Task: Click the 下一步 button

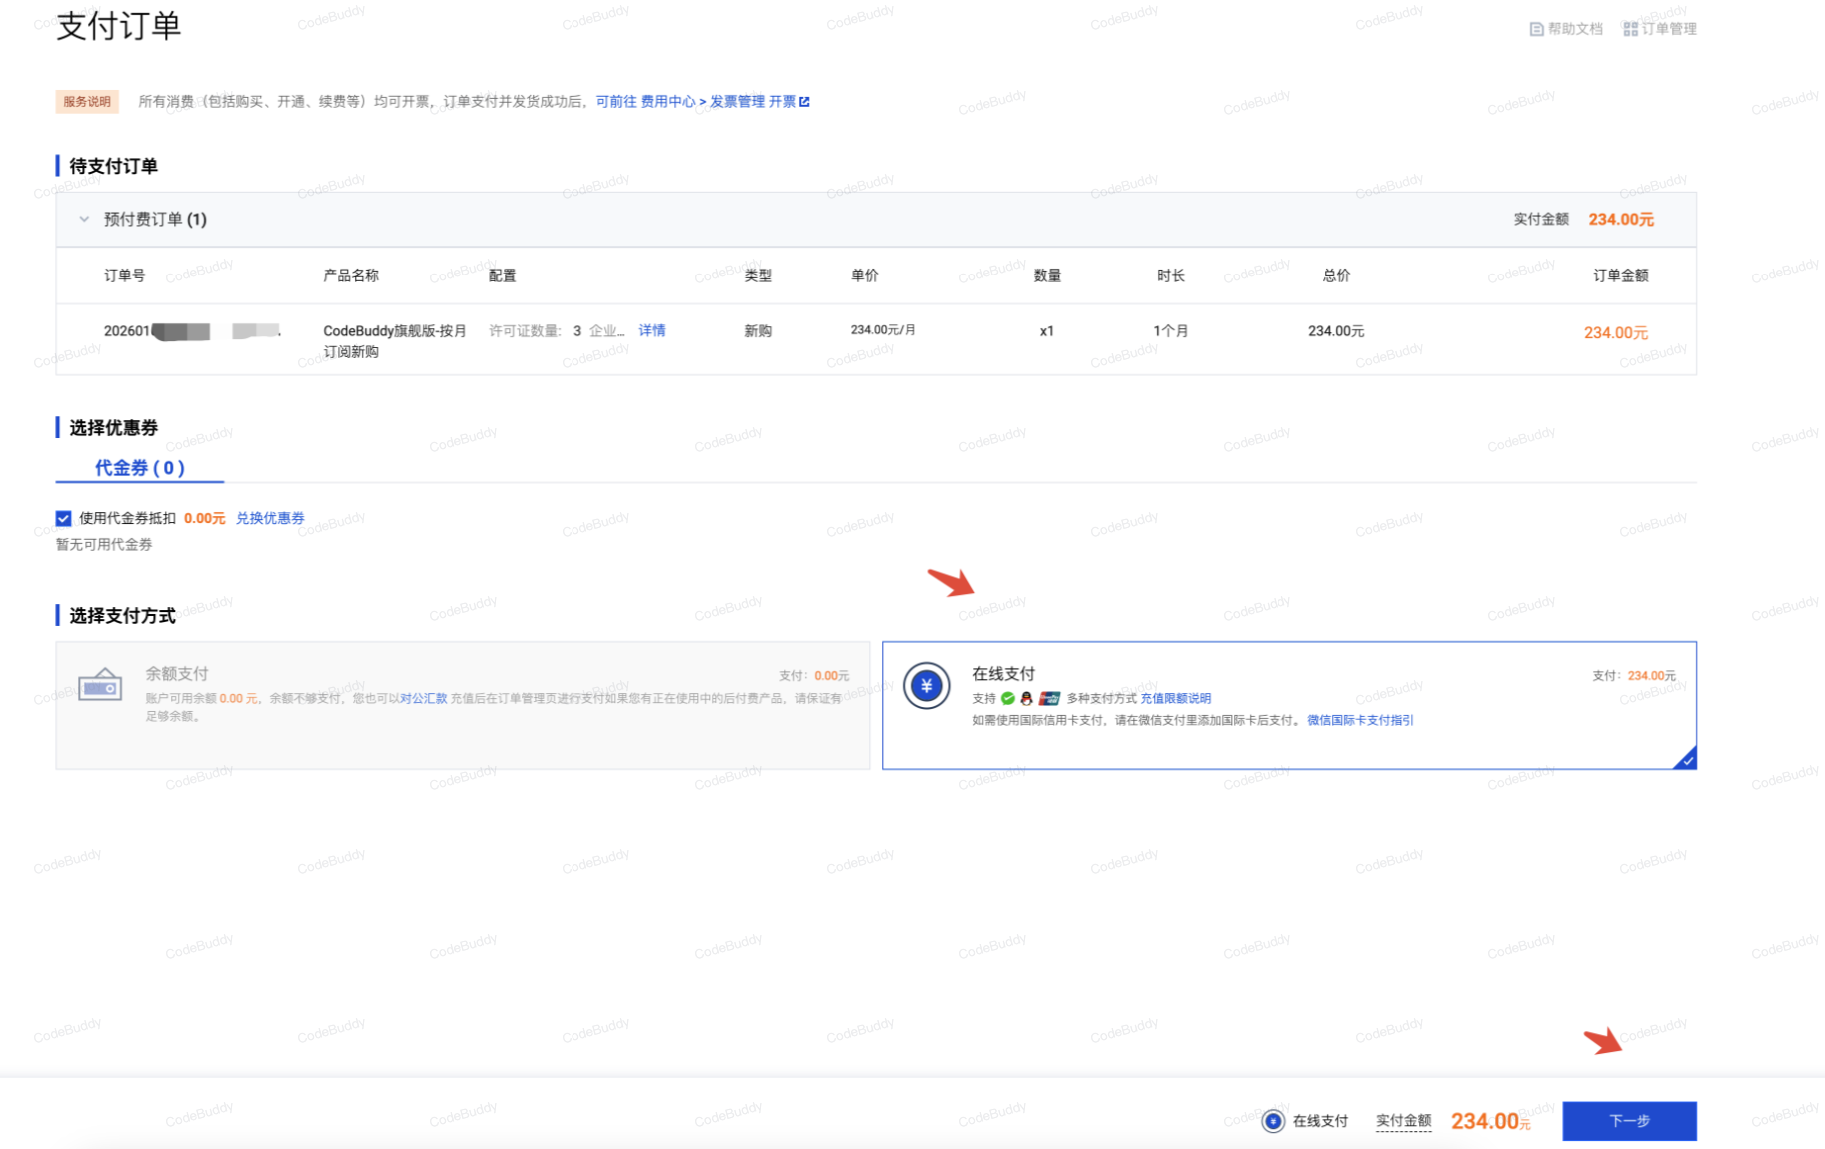Action: click(x=1628, y=1121)
